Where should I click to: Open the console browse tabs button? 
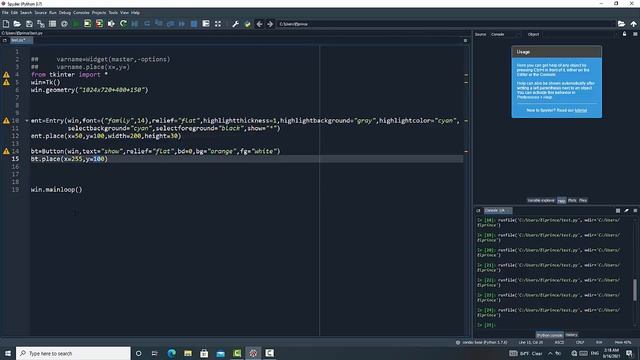[478, 211]
